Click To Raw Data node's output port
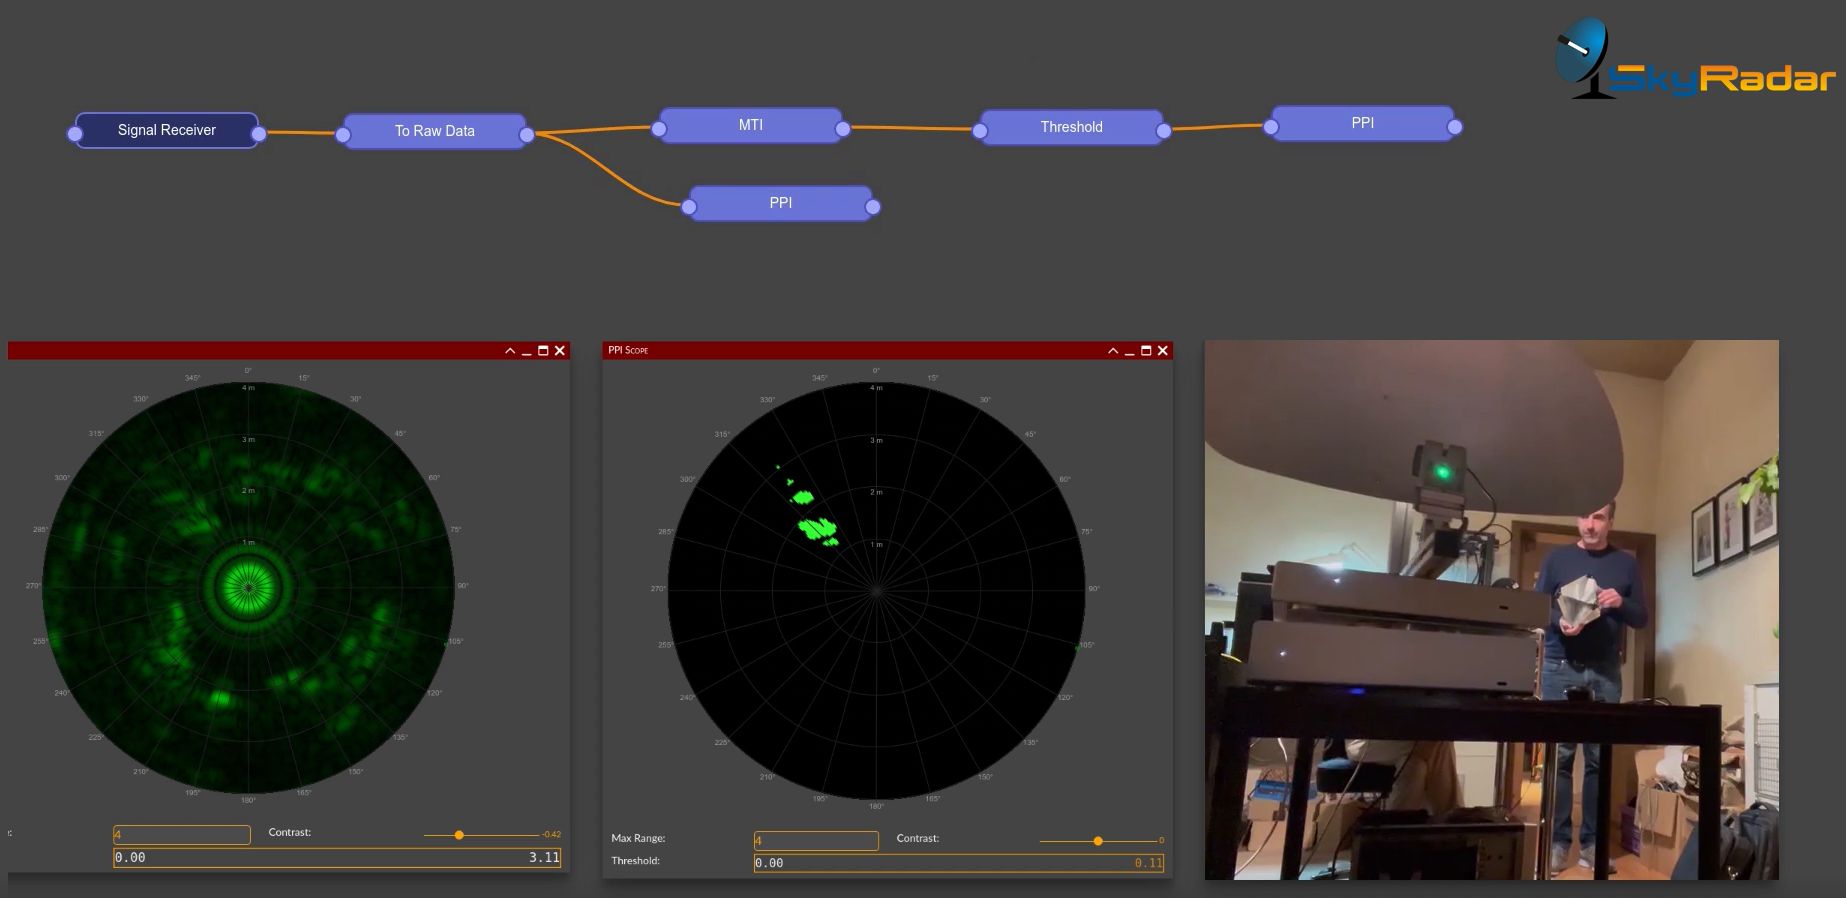 [527, 134]
